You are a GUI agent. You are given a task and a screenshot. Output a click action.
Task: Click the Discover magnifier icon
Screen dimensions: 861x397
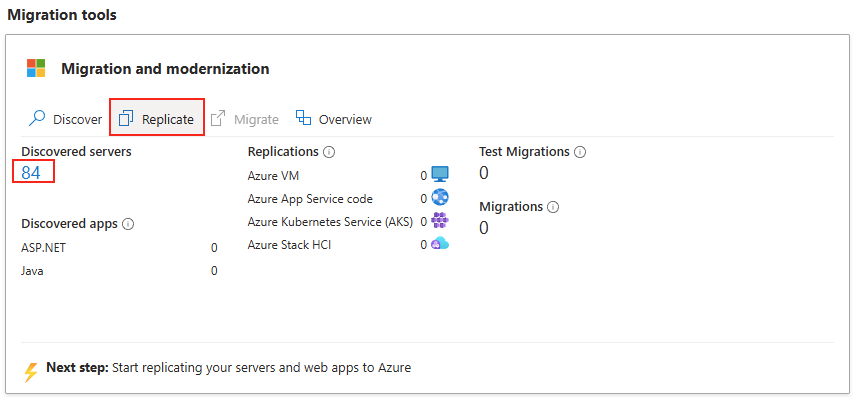[x=37, y=118]
